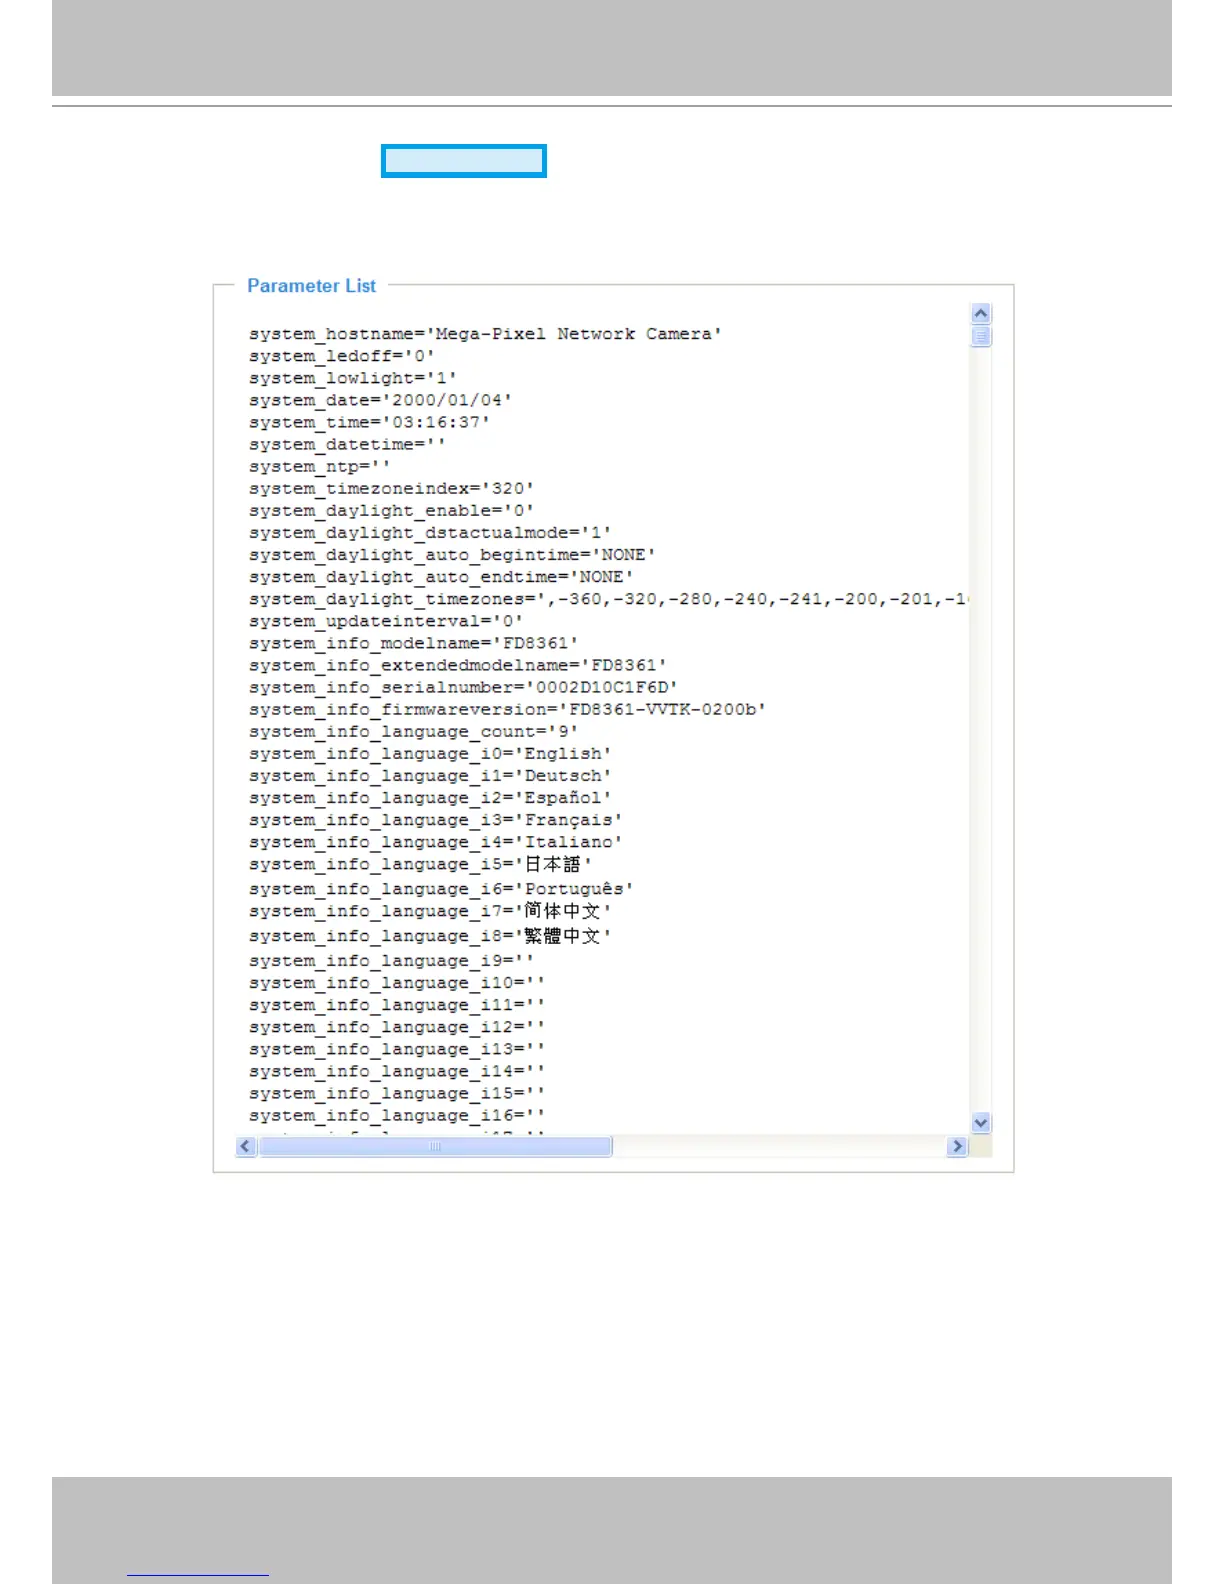Viewport: 1224px width, 1584px height.
Task: Click empty horizontal scrollbar track right of thumb
Action: pyautogui.click(x=779, y=1146)
